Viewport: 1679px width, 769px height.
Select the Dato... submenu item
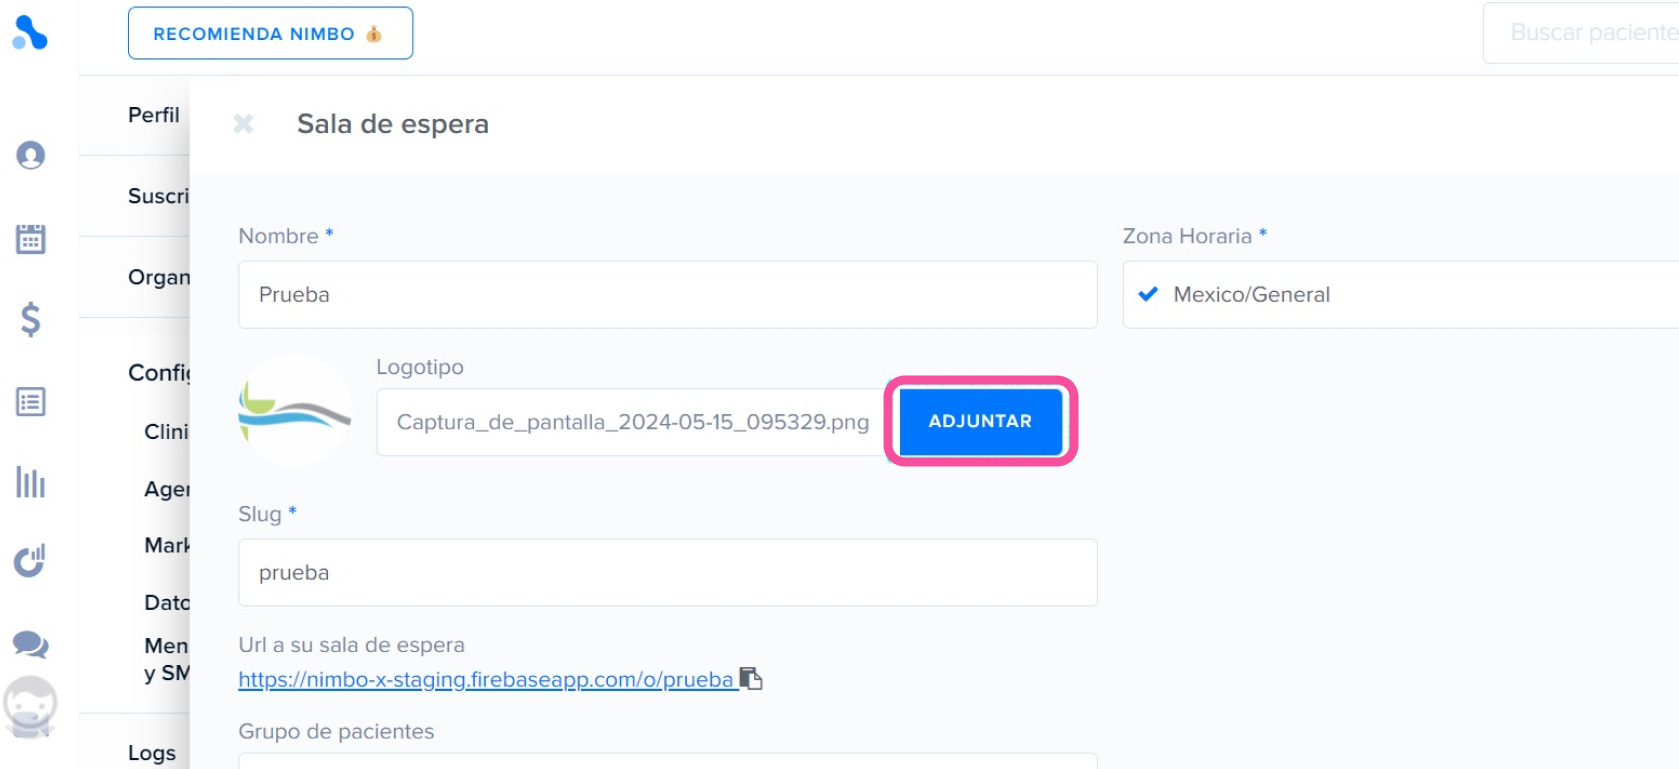(x=166, y=602)
